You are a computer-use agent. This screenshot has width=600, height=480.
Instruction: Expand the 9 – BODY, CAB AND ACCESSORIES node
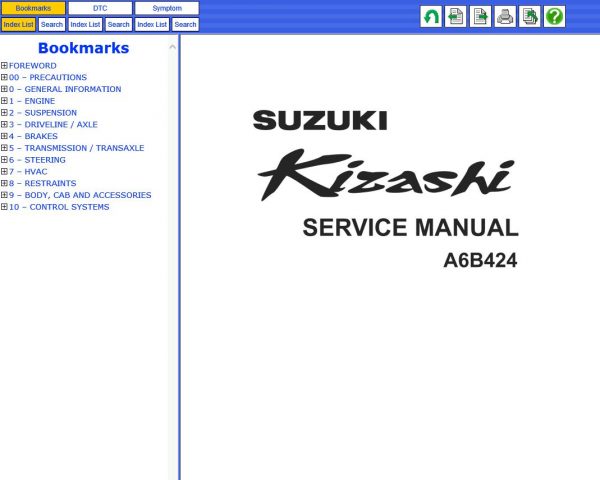(x=4, y=195)
